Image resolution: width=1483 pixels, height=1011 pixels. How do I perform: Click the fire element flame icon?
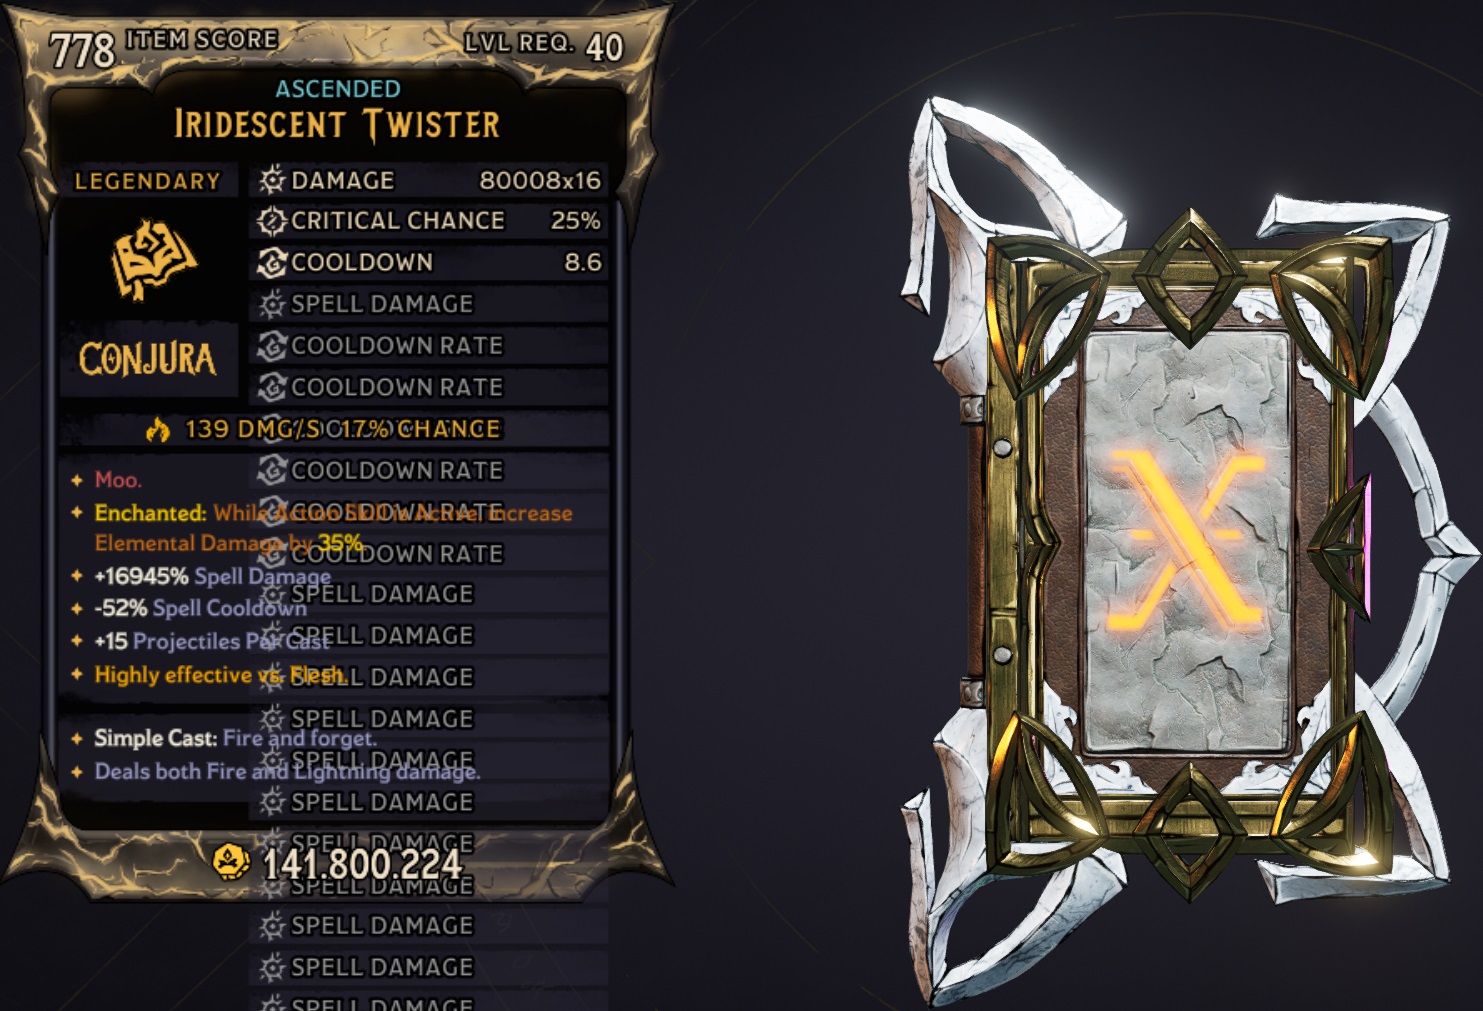(157, 430)
